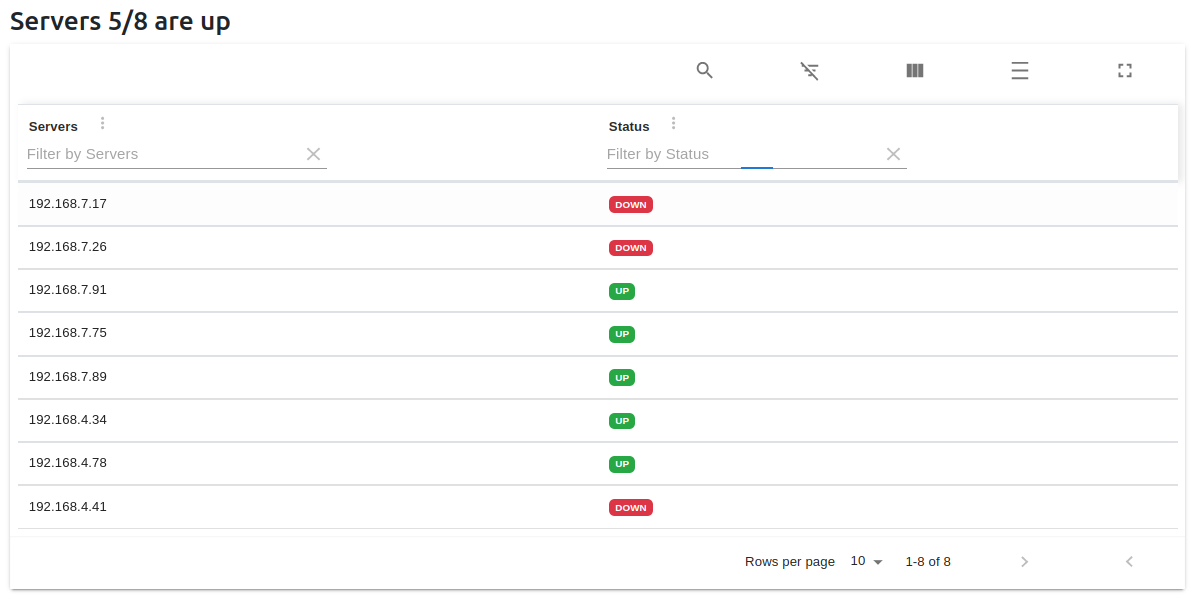
Task: Select server 192.168.7.17
Action: click(68, 204)
